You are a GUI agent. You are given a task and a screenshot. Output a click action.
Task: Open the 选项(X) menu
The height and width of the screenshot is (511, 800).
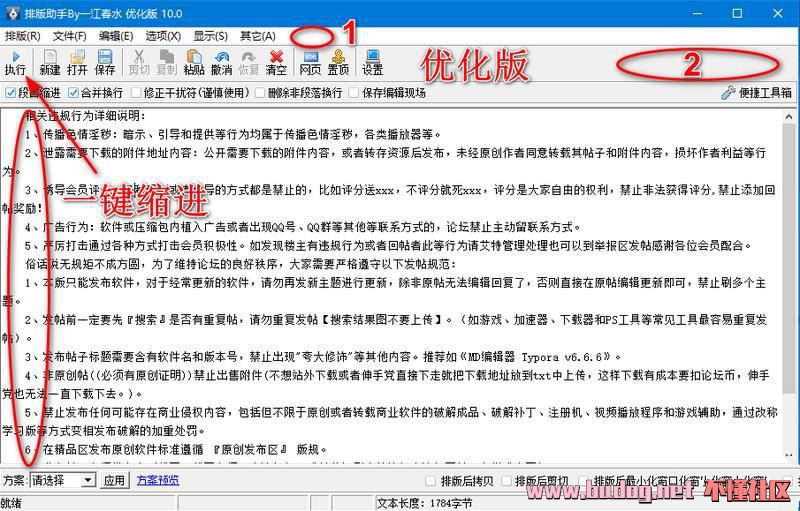pyautogui.click(x=163, y=36)
